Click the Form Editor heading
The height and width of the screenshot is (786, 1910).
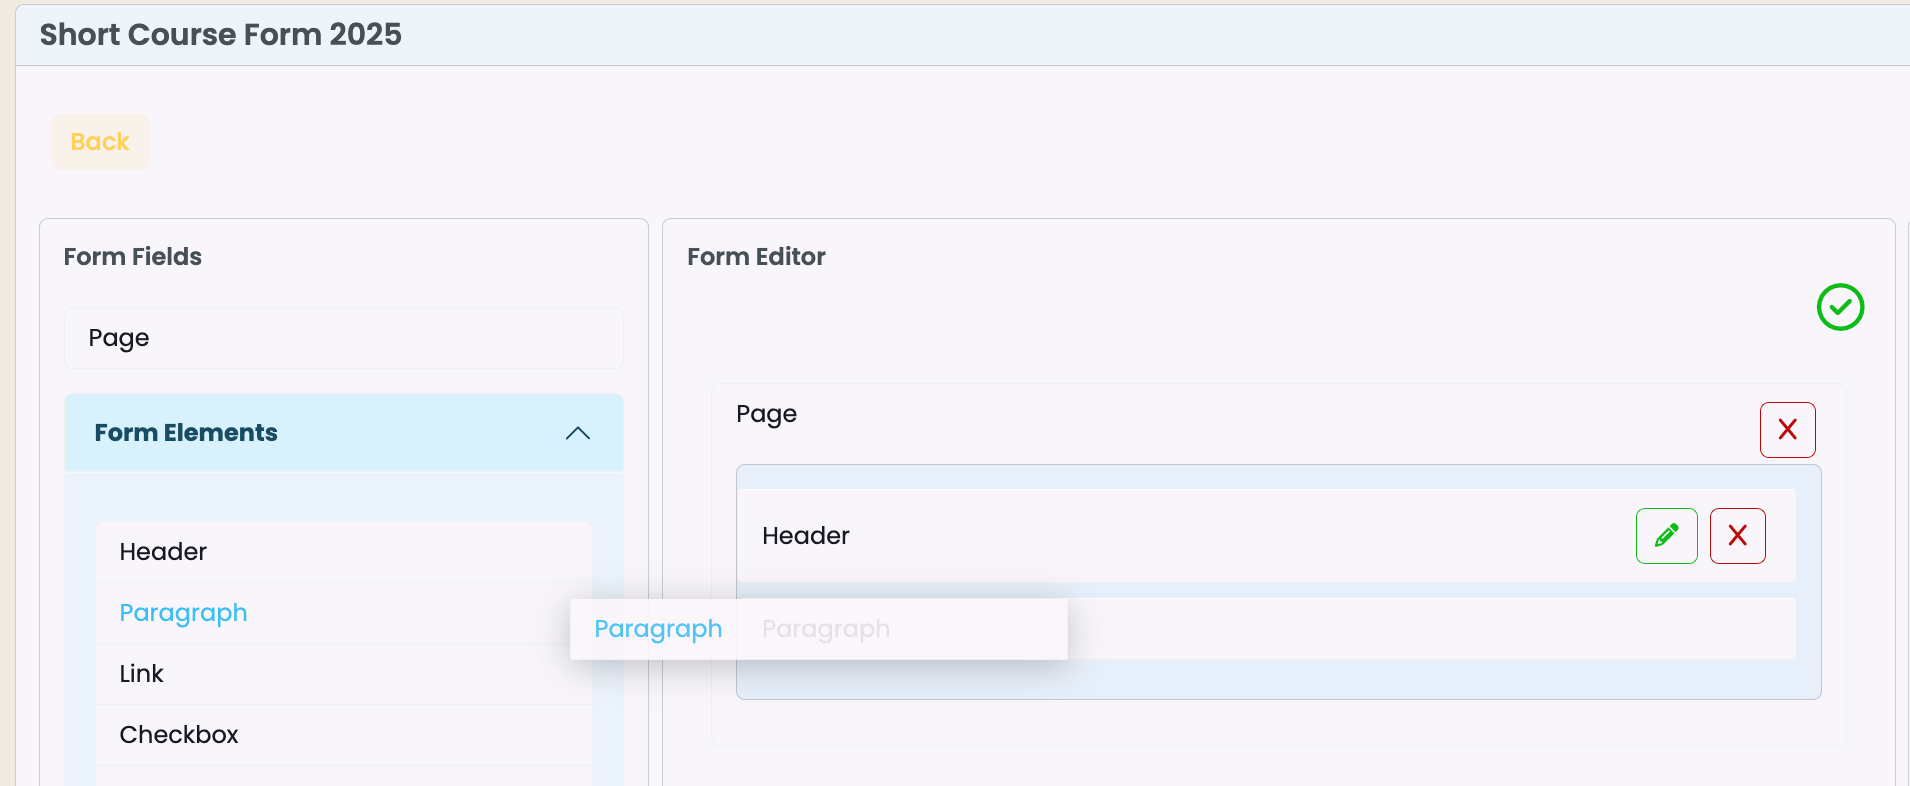(756, 257)
